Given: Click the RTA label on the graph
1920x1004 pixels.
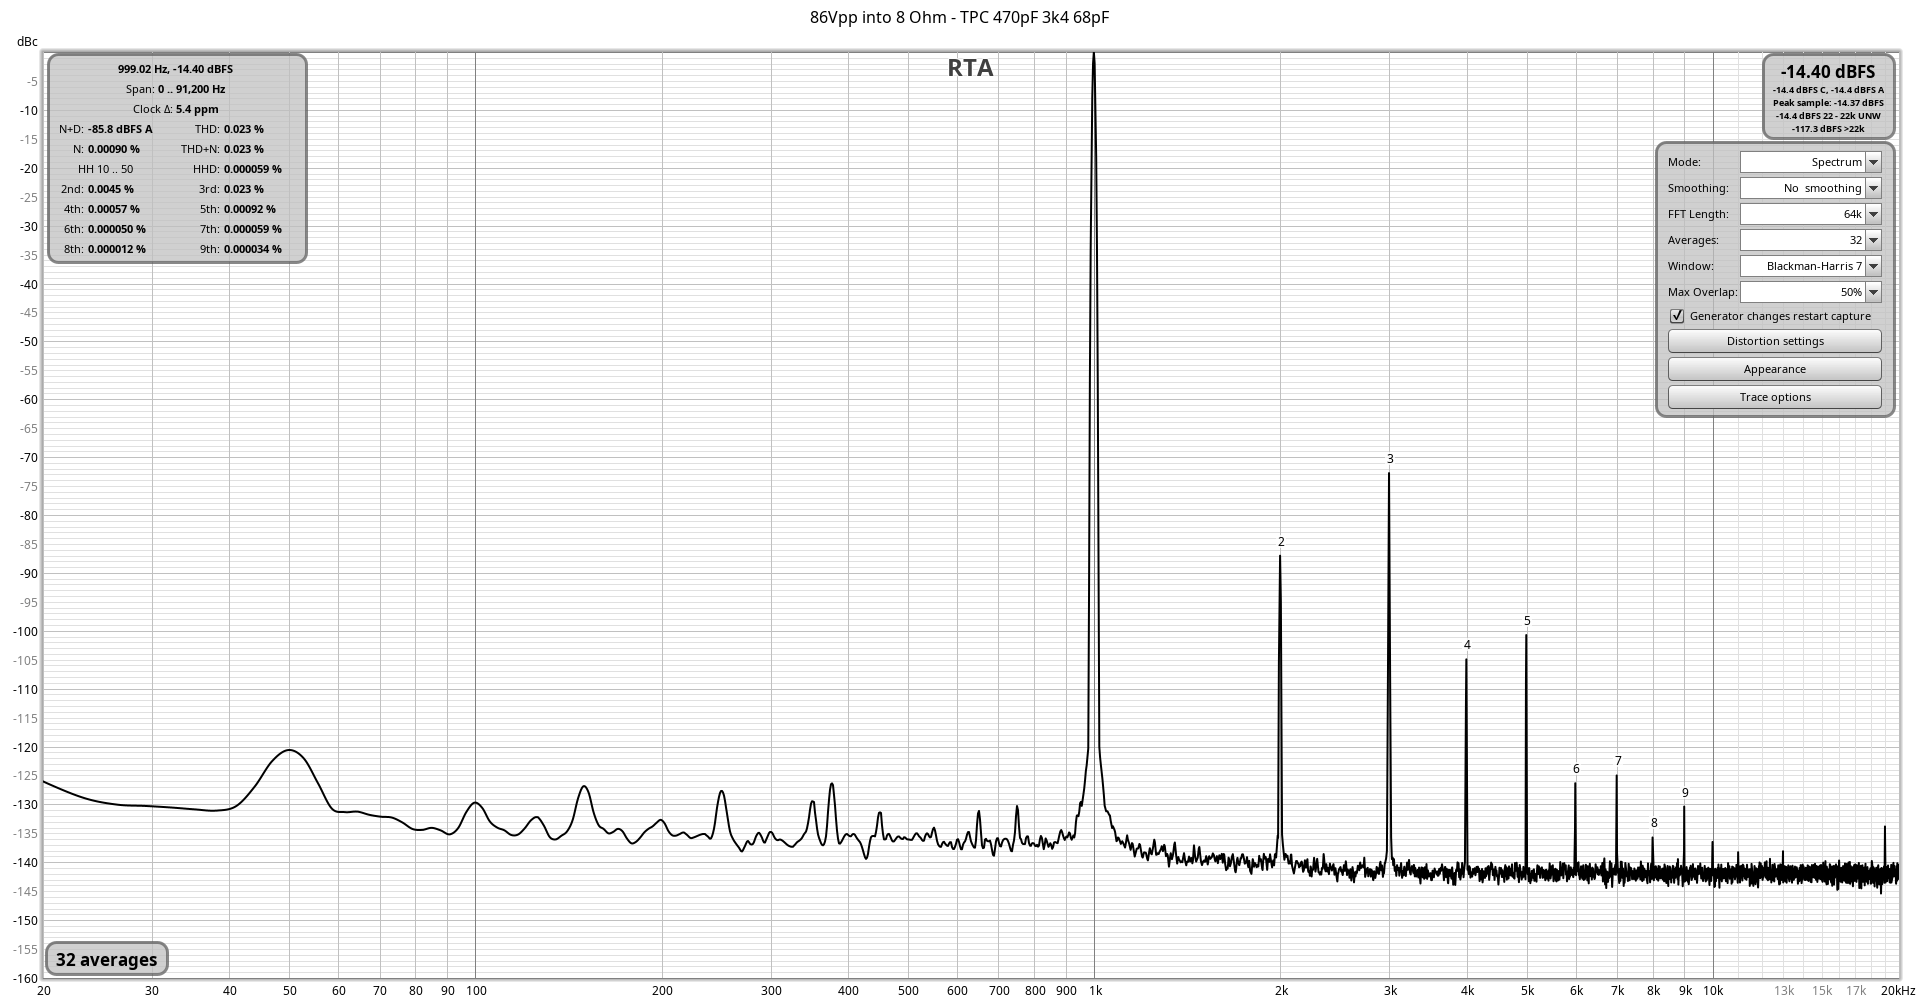Looking at the screenshot, I should (x=970, y=68).
